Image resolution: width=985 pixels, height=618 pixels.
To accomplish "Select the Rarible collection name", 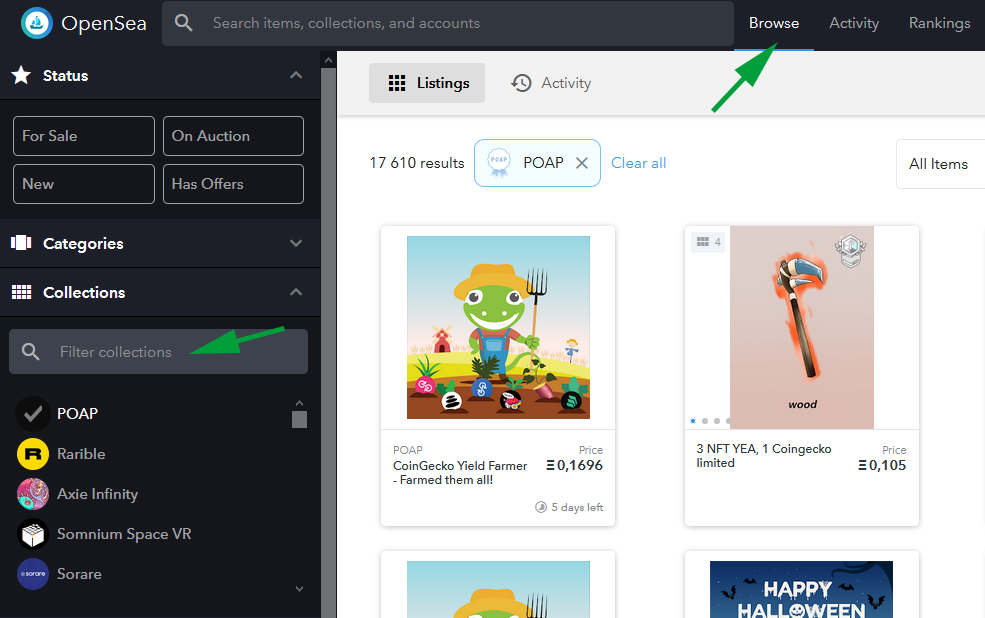I will (x=81, y=454).
